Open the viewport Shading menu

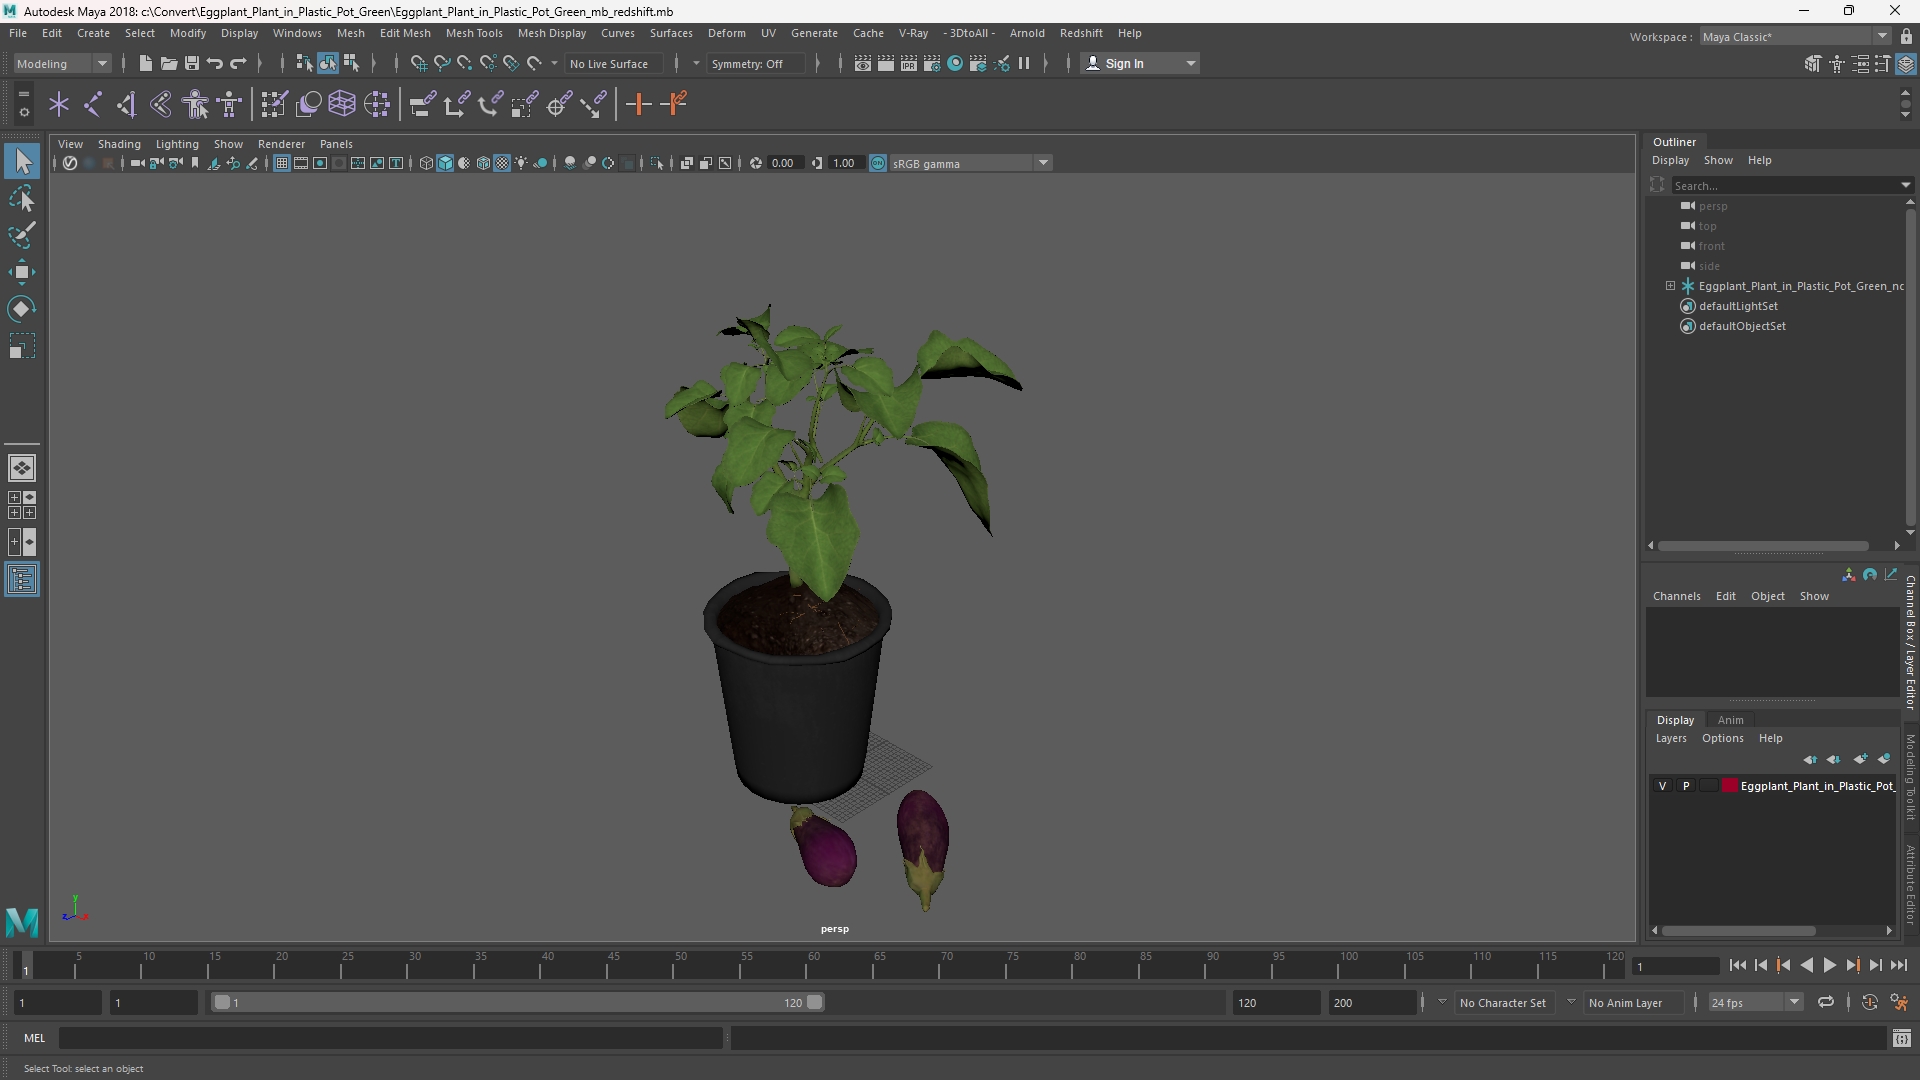(119, 144)
